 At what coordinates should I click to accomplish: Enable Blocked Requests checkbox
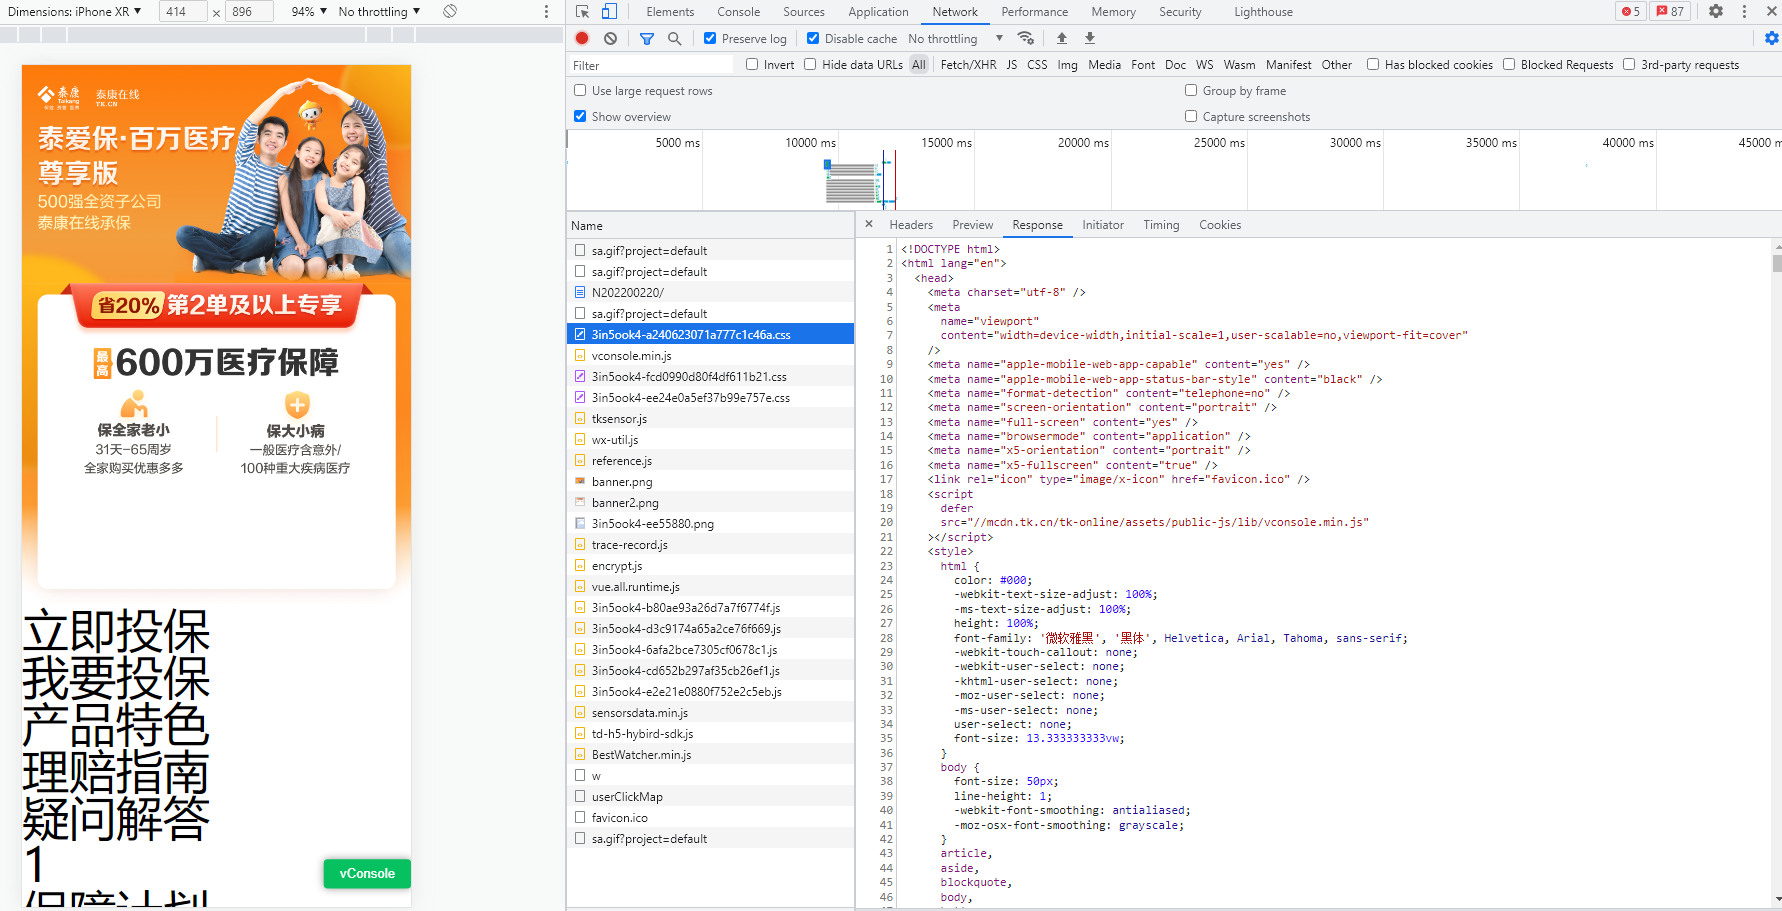(1509, 64)
